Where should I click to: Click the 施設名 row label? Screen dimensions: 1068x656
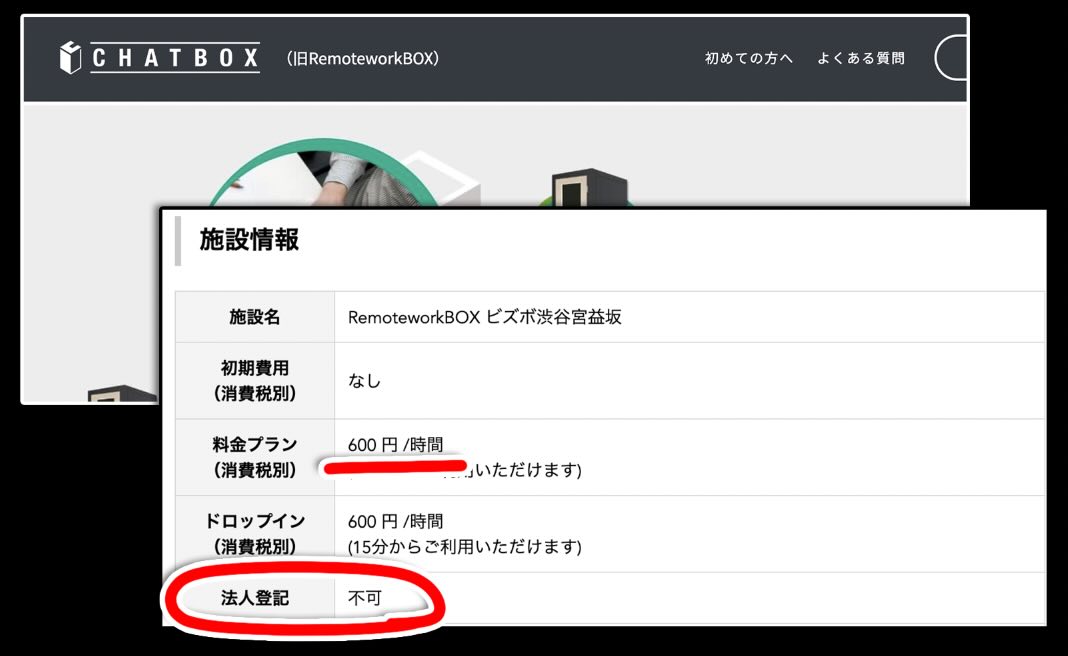(255, 317)
